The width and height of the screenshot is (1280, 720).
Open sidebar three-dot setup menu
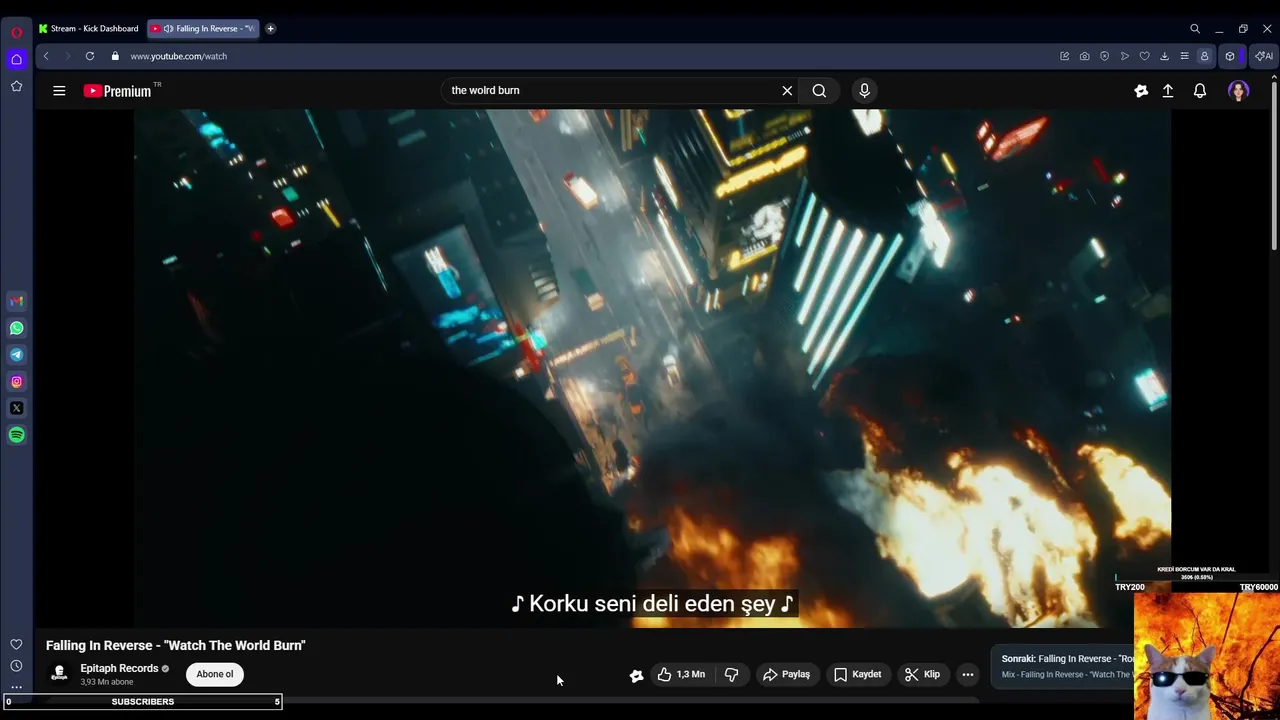pos(16,687)
